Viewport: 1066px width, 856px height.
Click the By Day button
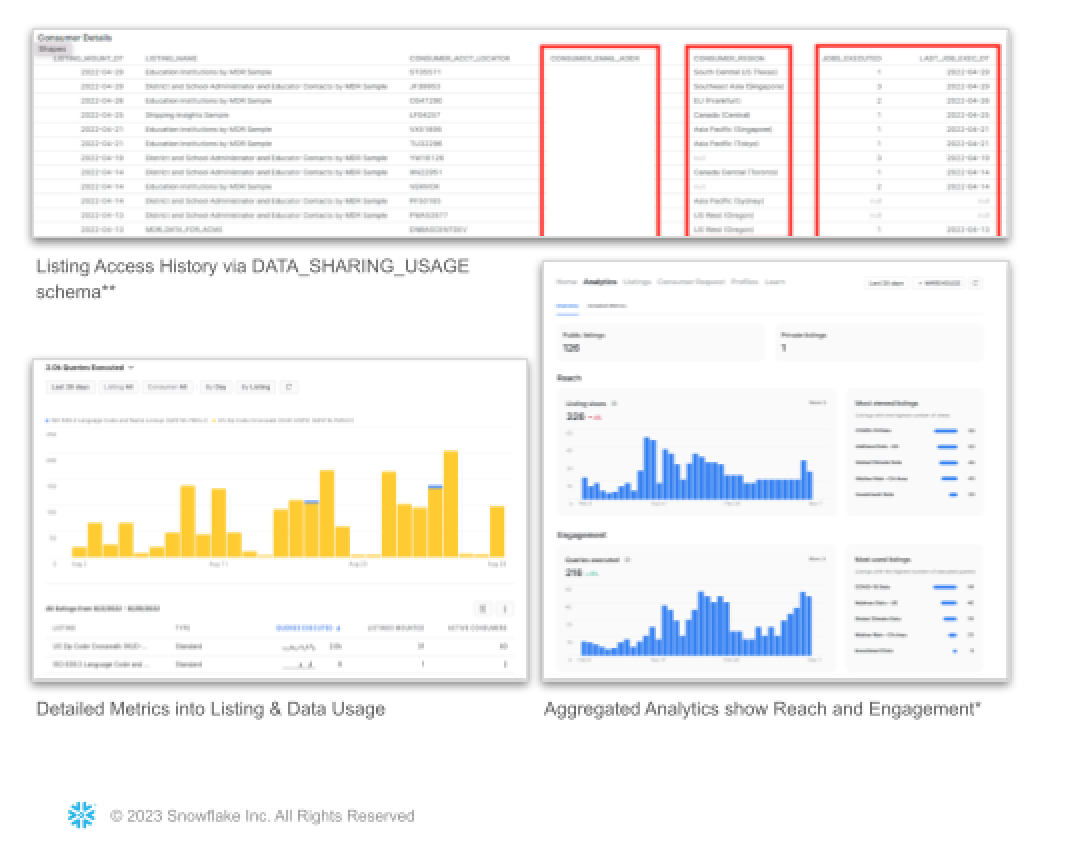(214, 387)
